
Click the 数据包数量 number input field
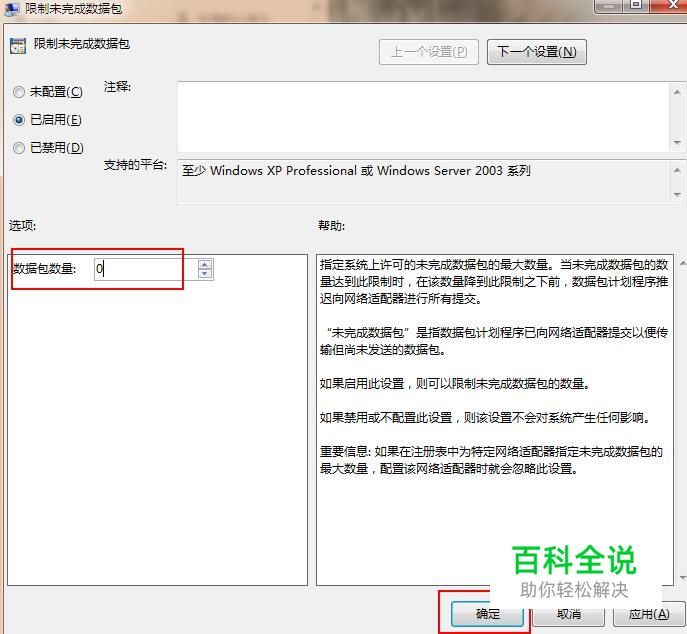coord(146,269)
